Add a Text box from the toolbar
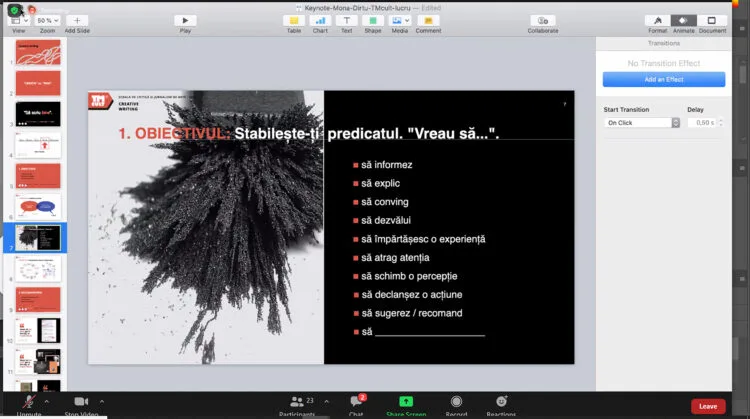 [346, 21]
